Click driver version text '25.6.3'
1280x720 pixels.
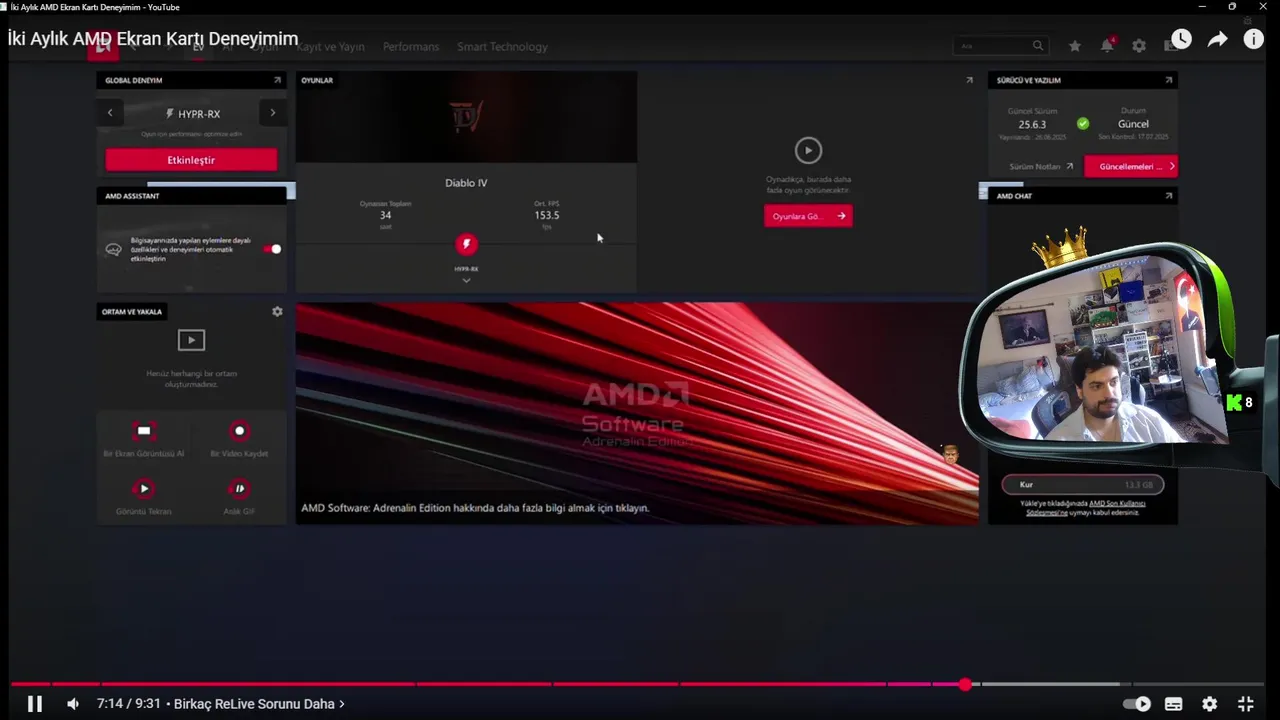pos(1032,125)
